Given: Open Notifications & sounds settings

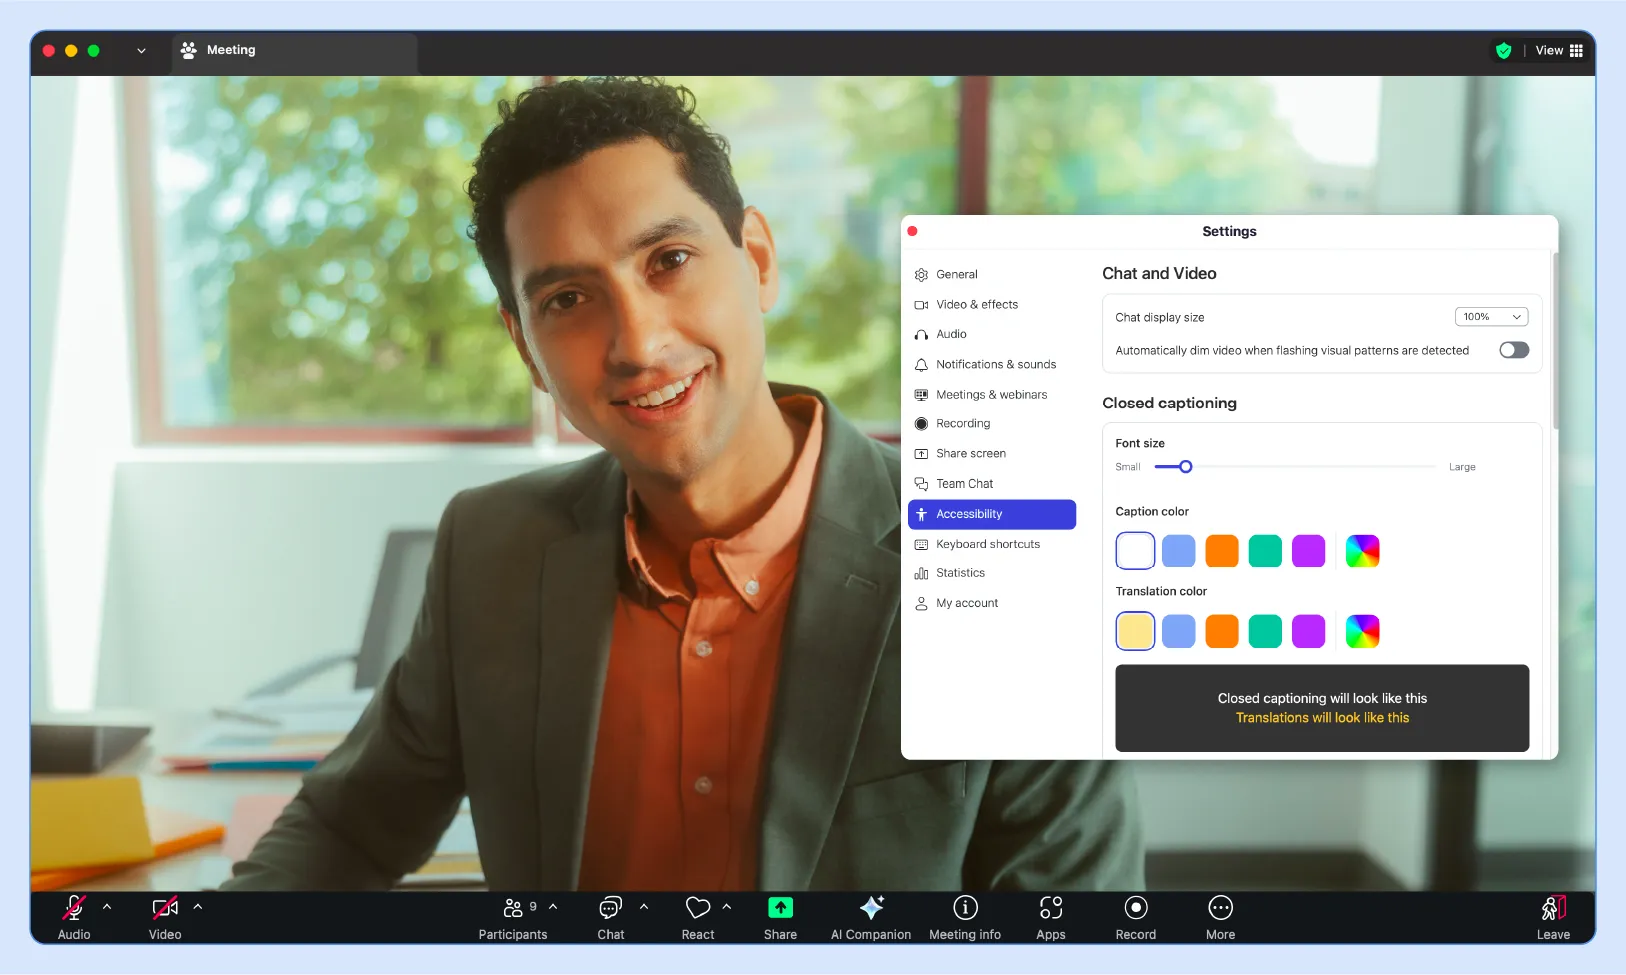Looking at the screenshot, I should [996, 364].
